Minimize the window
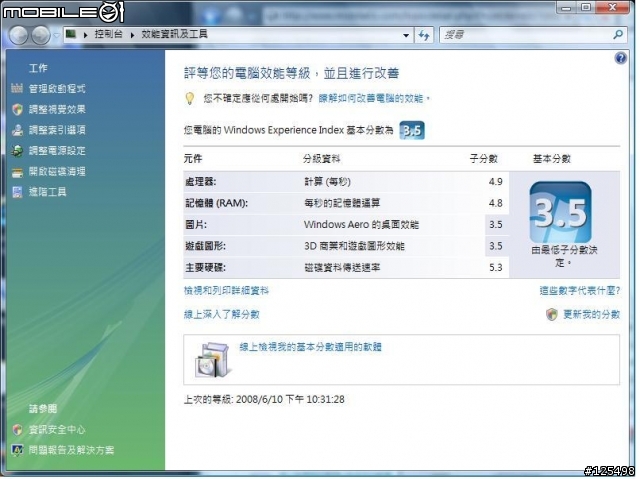 point(566,7)
